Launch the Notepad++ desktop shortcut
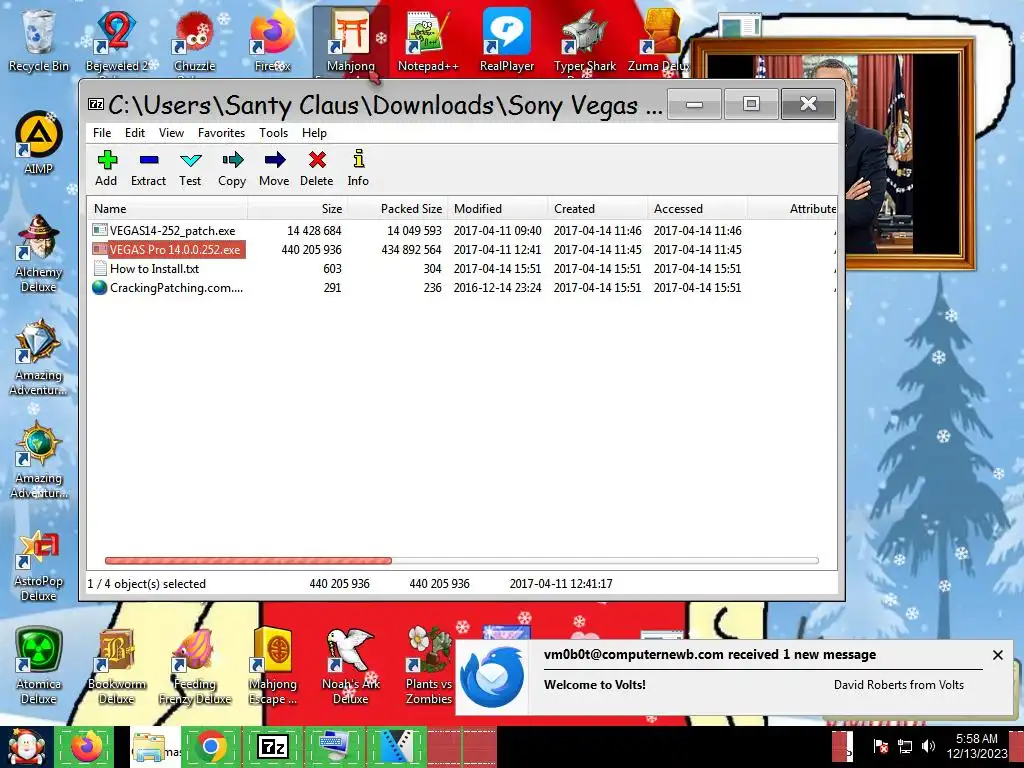The width and height of the screenshot is (1024, 768). pyautogui.click(x=428, y=40)
